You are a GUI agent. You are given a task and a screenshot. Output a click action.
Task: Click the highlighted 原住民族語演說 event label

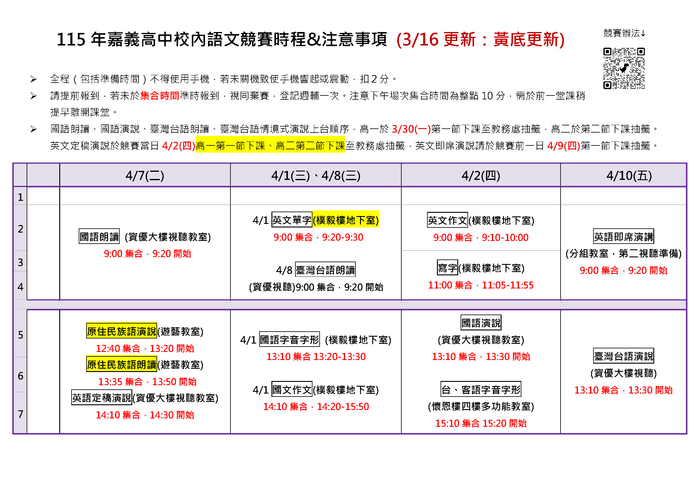122,331
